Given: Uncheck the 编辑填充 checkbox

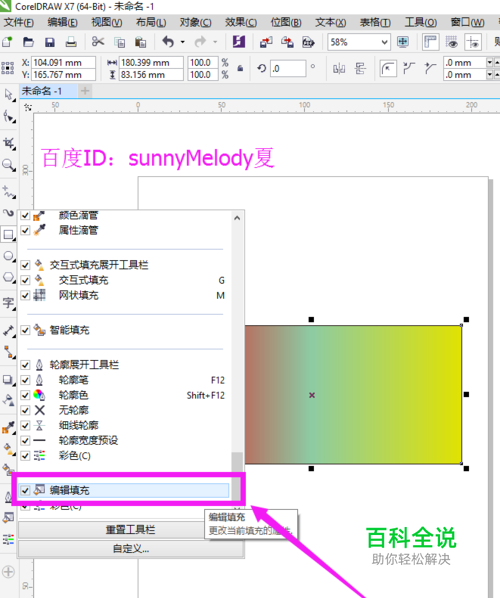Looking at the screenshot, I should tap(25, 490).
